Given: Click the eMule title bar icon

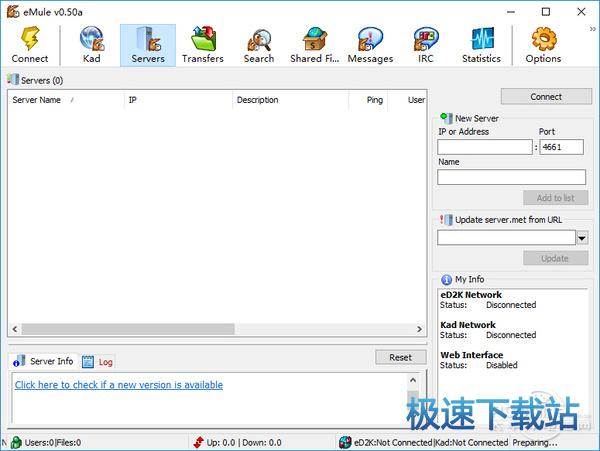Looking at the screenshot, I should click(x=13, y=12).
